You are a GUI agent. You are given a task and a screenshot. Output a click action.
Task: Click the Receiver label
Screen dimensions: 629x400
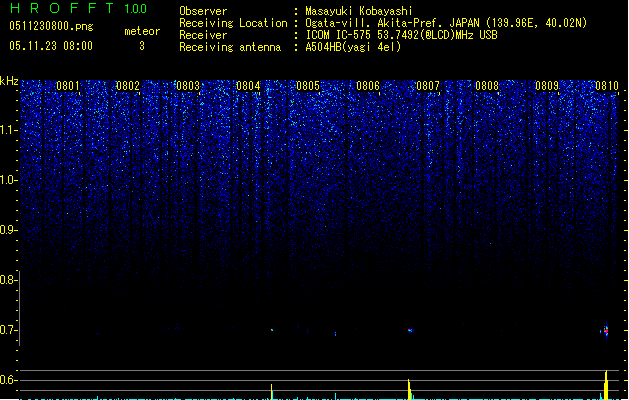click(203, 35)
